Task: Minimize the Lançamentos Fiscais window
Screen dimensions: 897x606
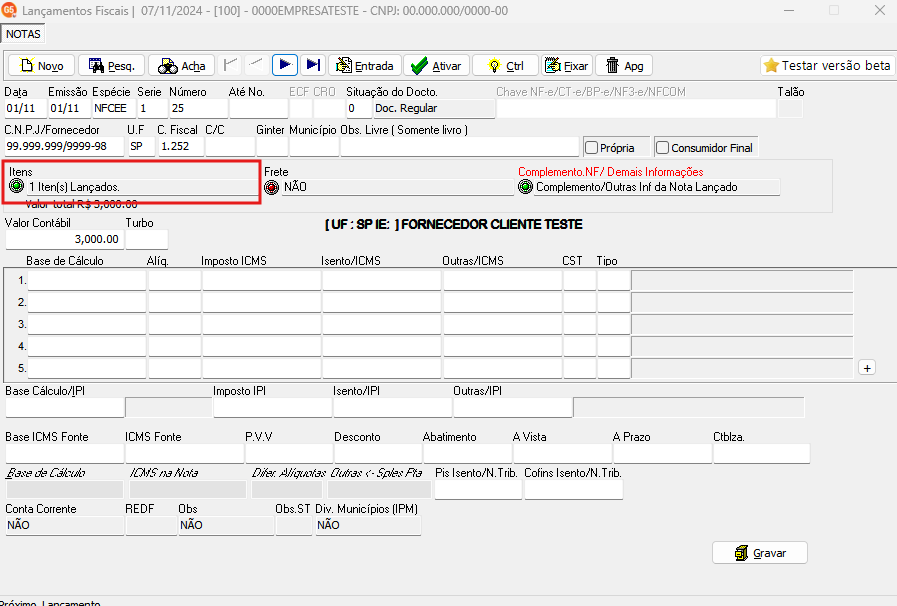Action: (x=789, y=10)
